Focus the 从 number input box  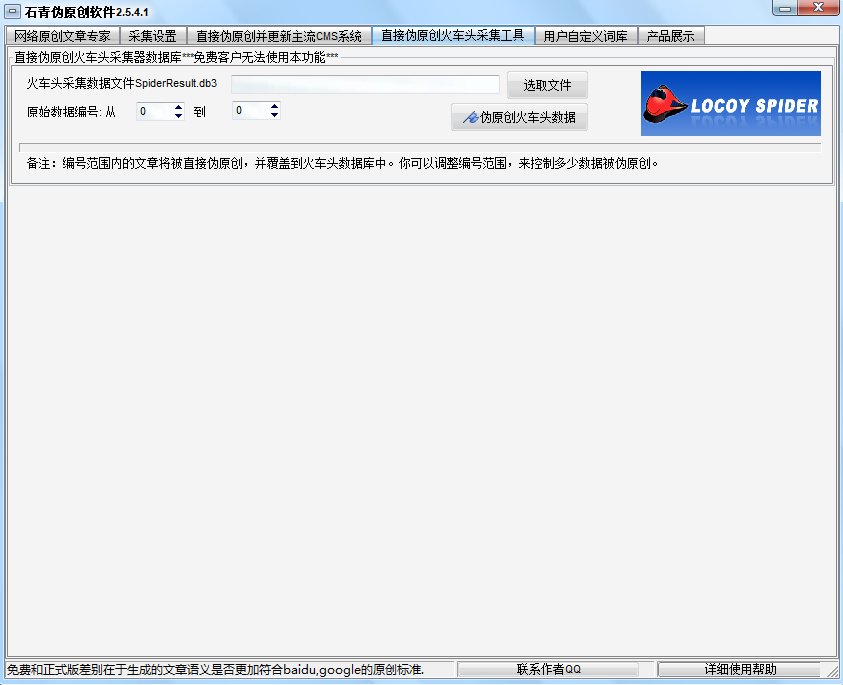[x=154, y=111]
